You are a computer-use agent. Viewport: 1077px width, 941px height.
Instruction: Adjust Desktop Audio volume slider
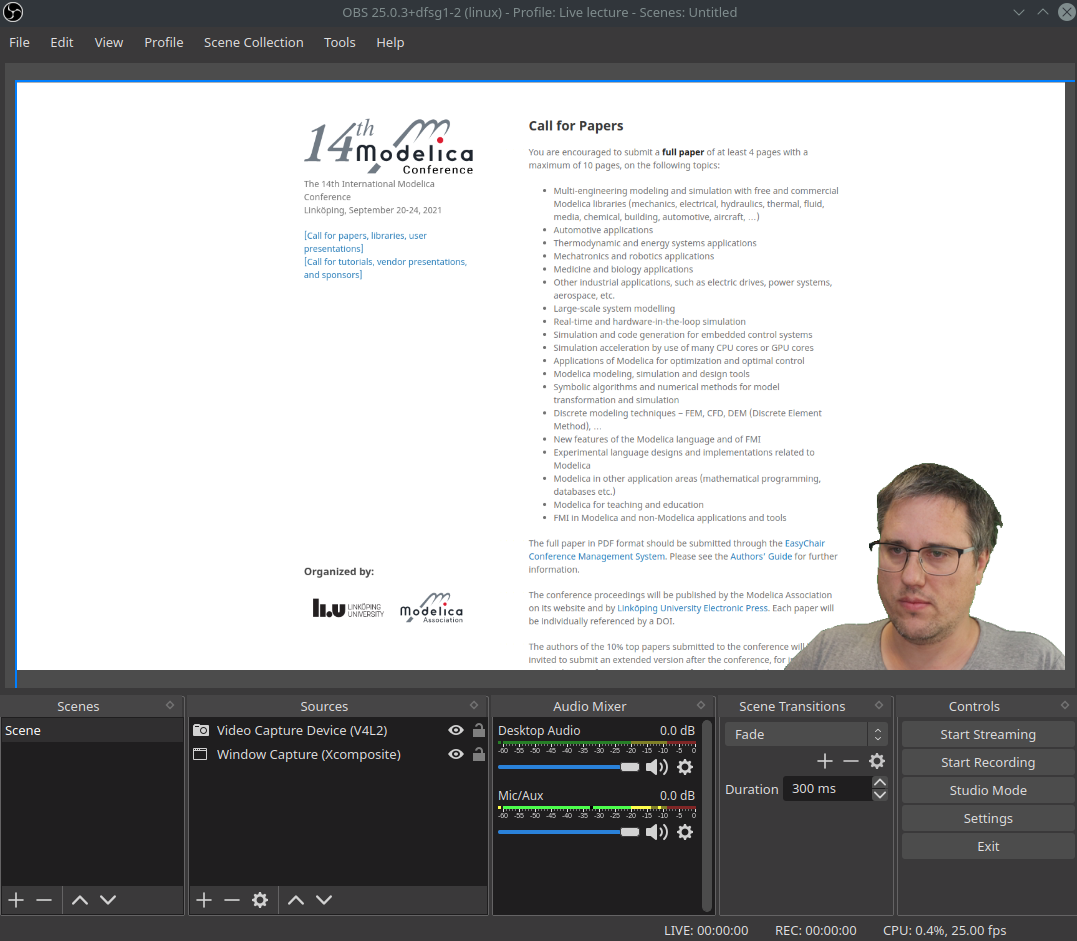pyautogui.click(x=568, y=767)
